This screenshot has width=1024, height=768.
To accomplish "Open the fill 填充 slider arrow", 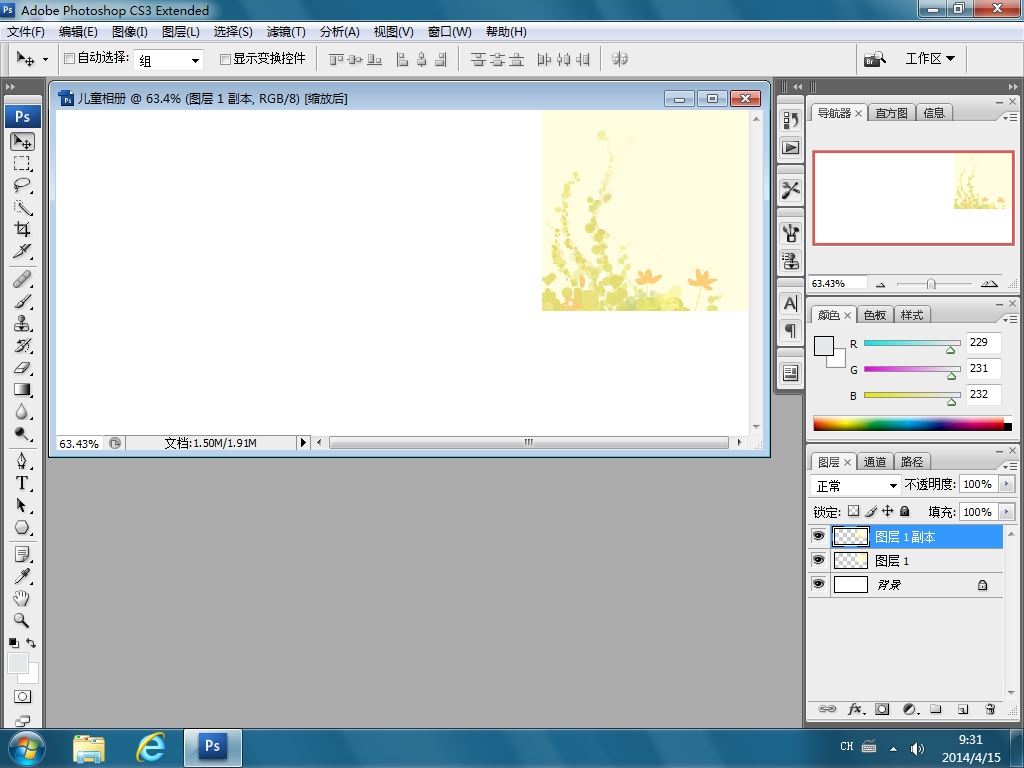I will tap(1006, 512).
